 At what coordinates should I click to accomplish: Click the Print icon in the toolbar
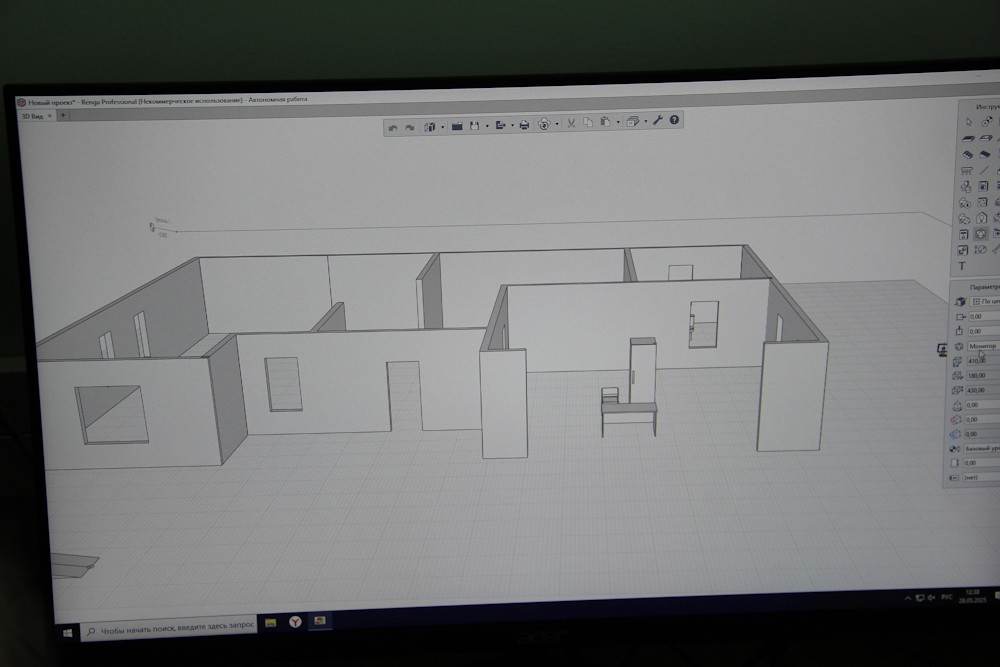click(523, 125)
